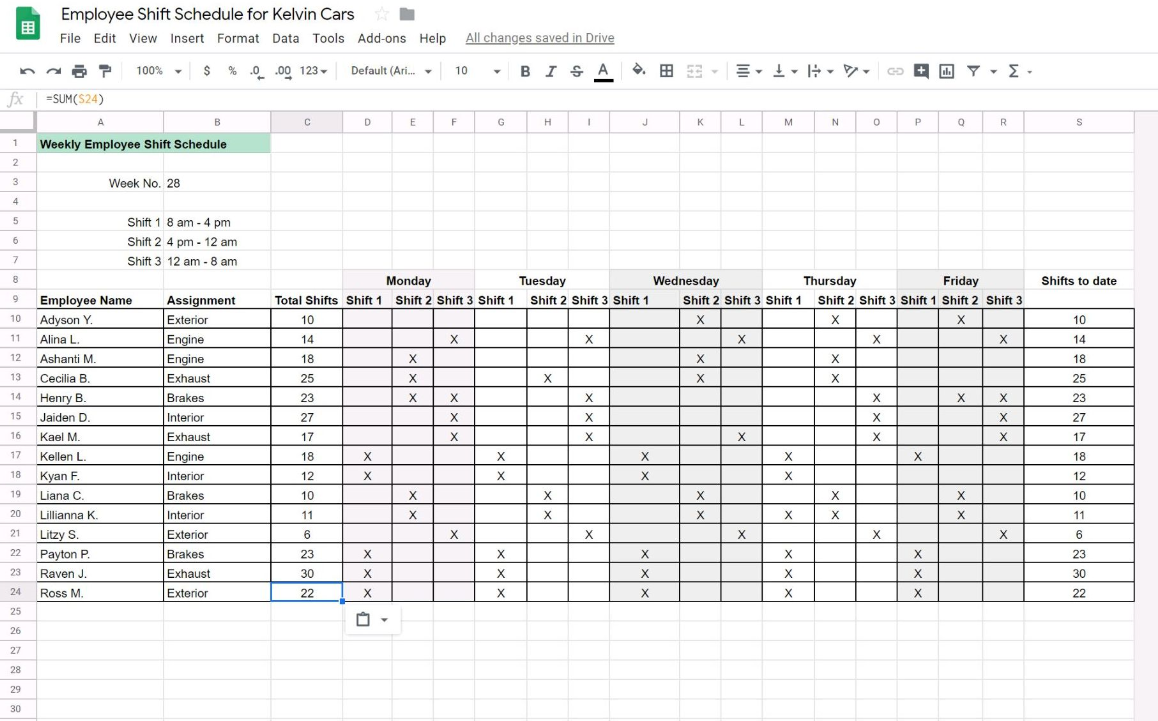Select column S header
This screenshot has height=721, width=1158.
(1079, 122)
